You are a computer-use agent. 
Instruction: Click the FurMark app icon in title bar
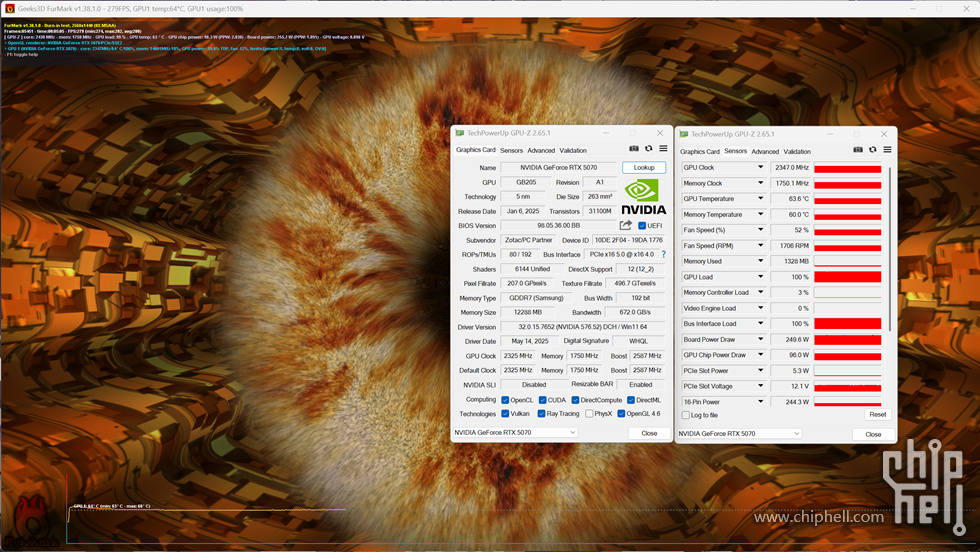(9, 9)
